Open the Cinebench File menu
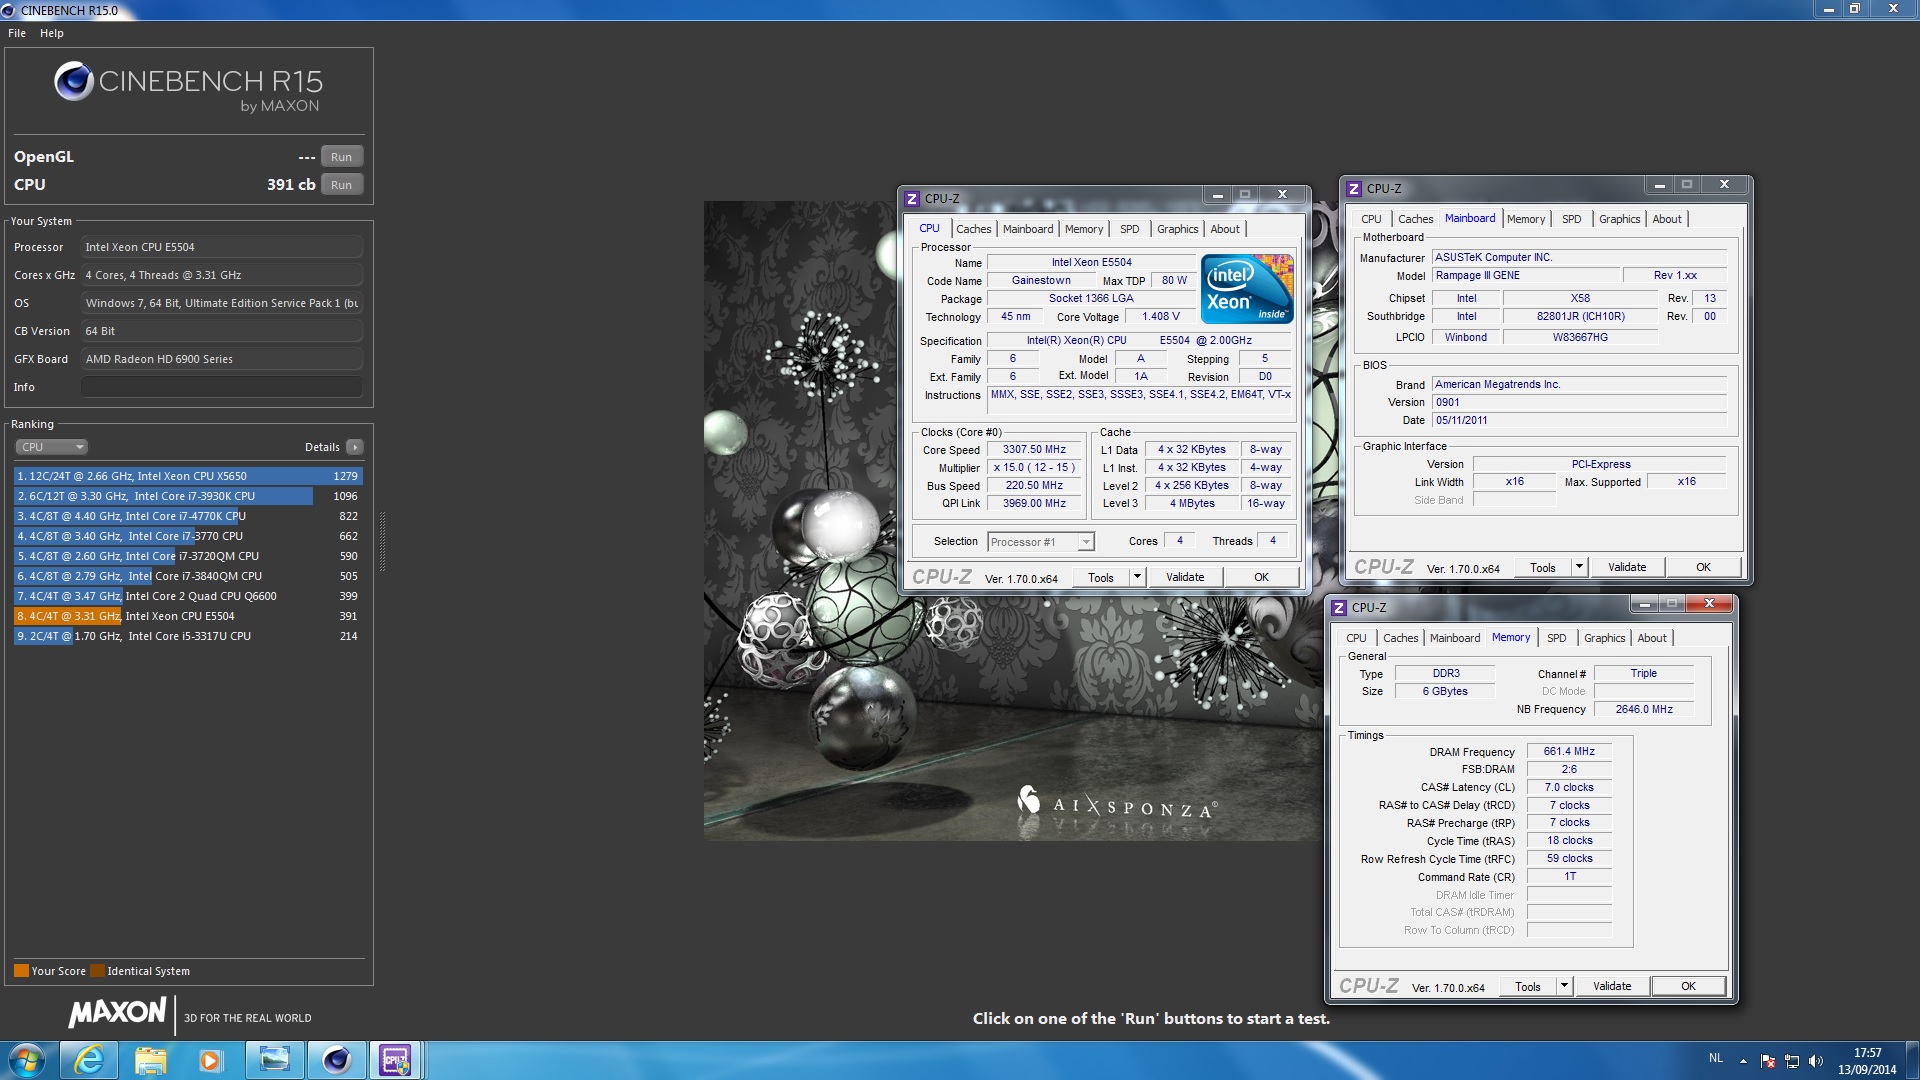The height and width of the screenshot is (1080, 1920). tap(17, 33)
